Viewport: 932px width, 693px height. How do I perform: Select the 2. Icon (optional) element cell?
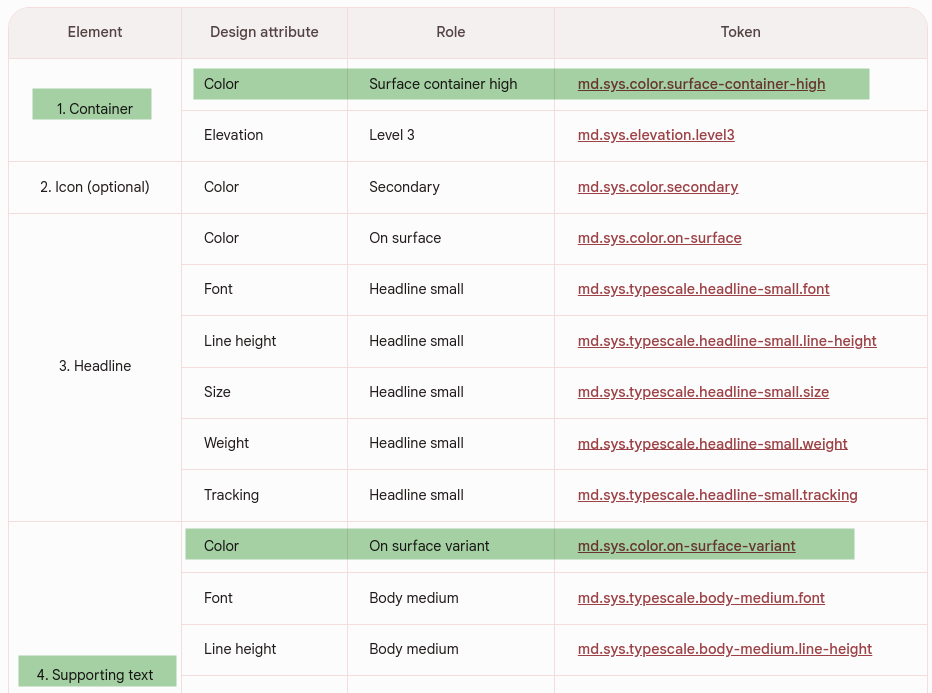point(95,187)
